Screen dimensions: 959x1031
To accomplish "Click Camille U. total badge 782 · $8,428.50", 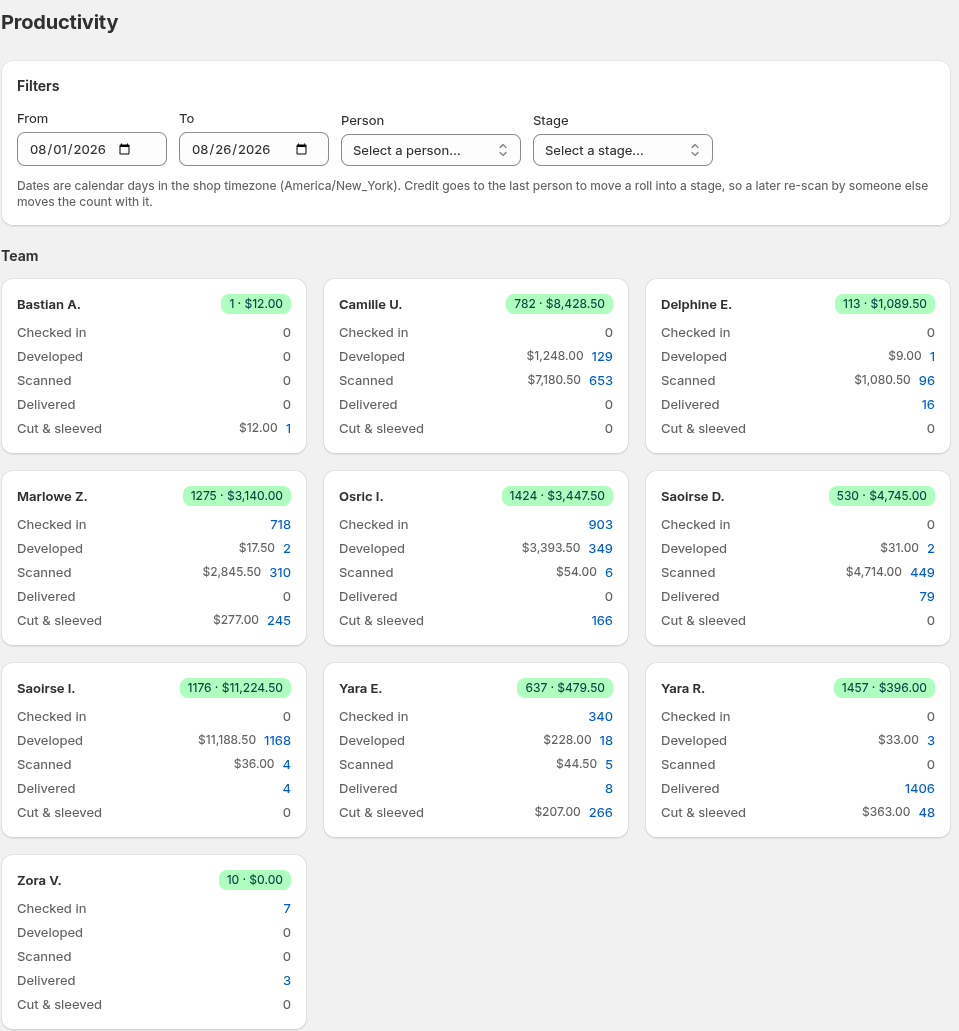I will pos(559,304).
